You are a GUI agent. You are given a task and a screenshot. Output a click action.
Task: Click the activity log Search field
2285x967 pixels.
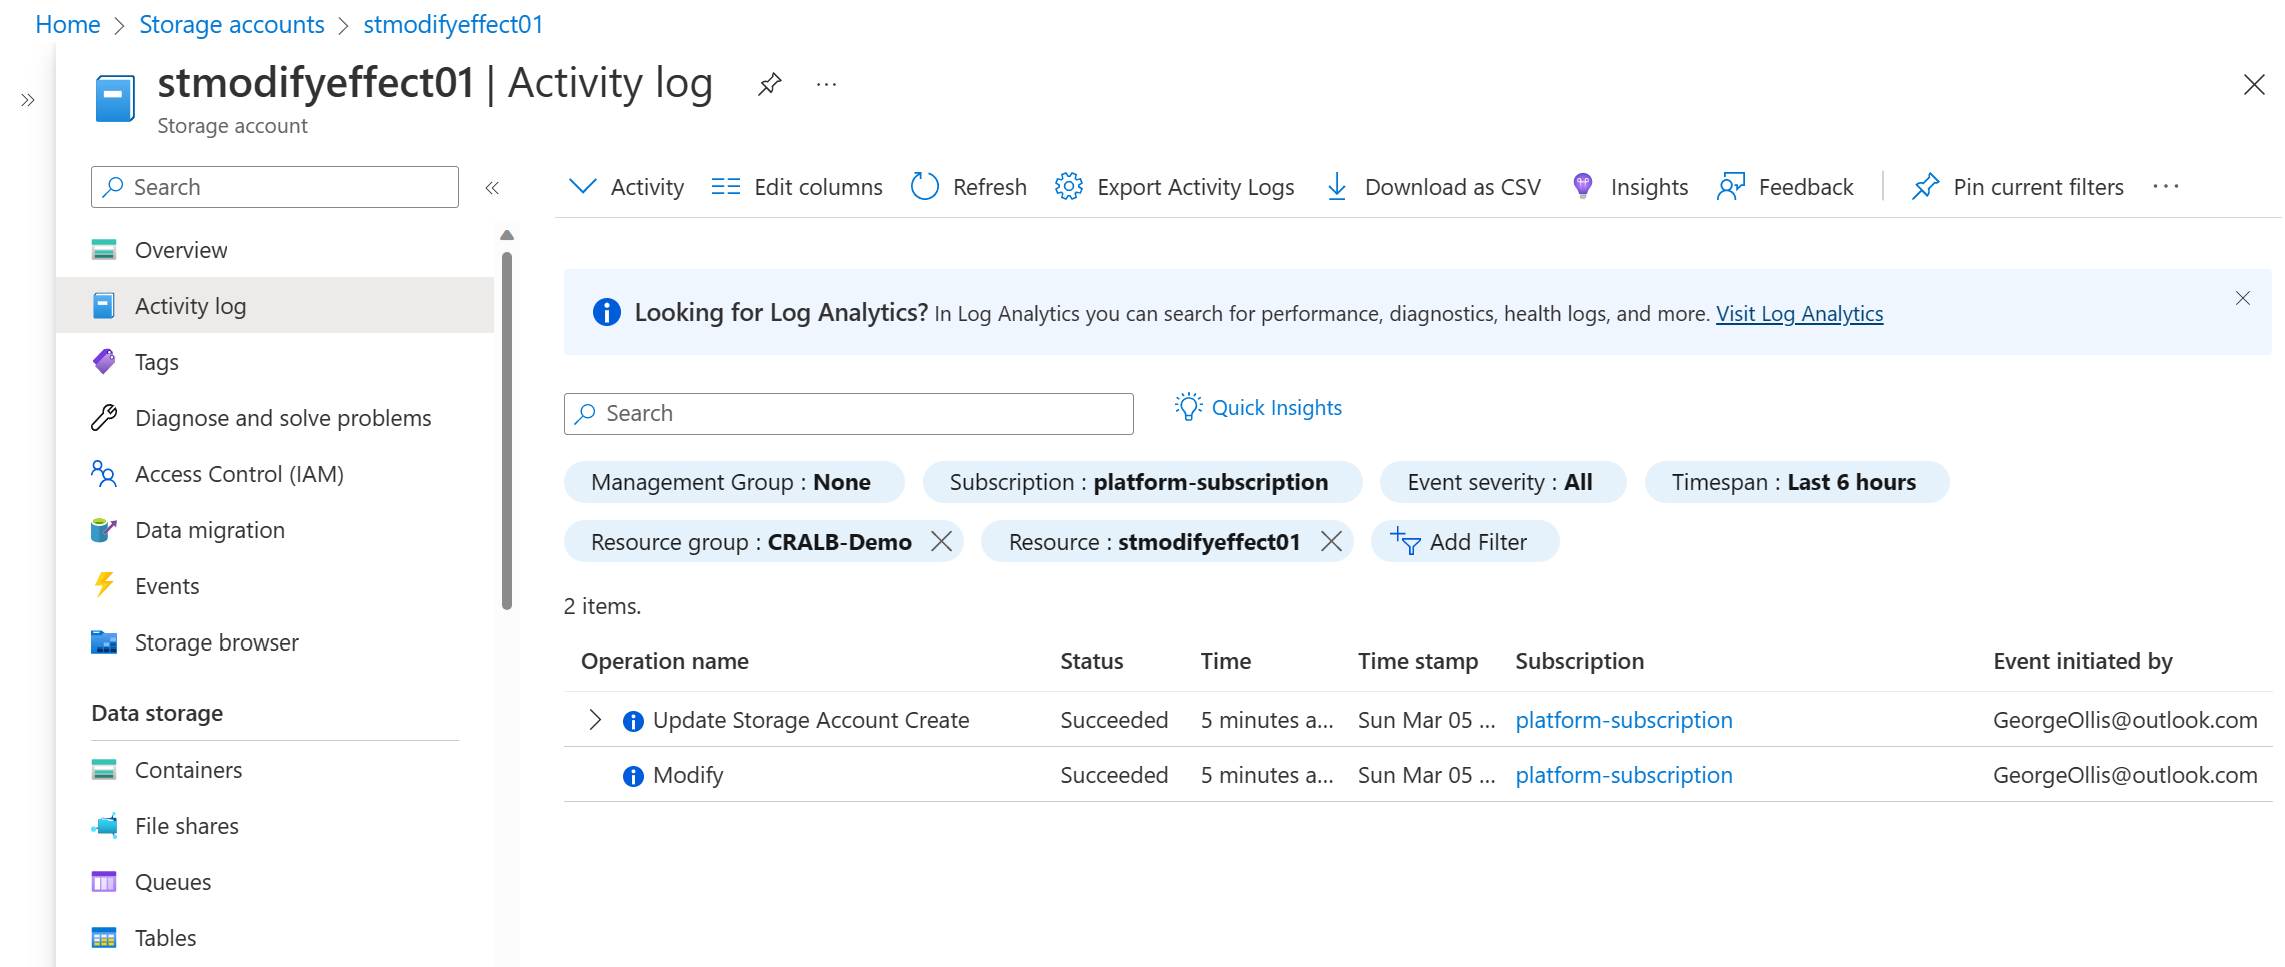[x=848, y=414]
